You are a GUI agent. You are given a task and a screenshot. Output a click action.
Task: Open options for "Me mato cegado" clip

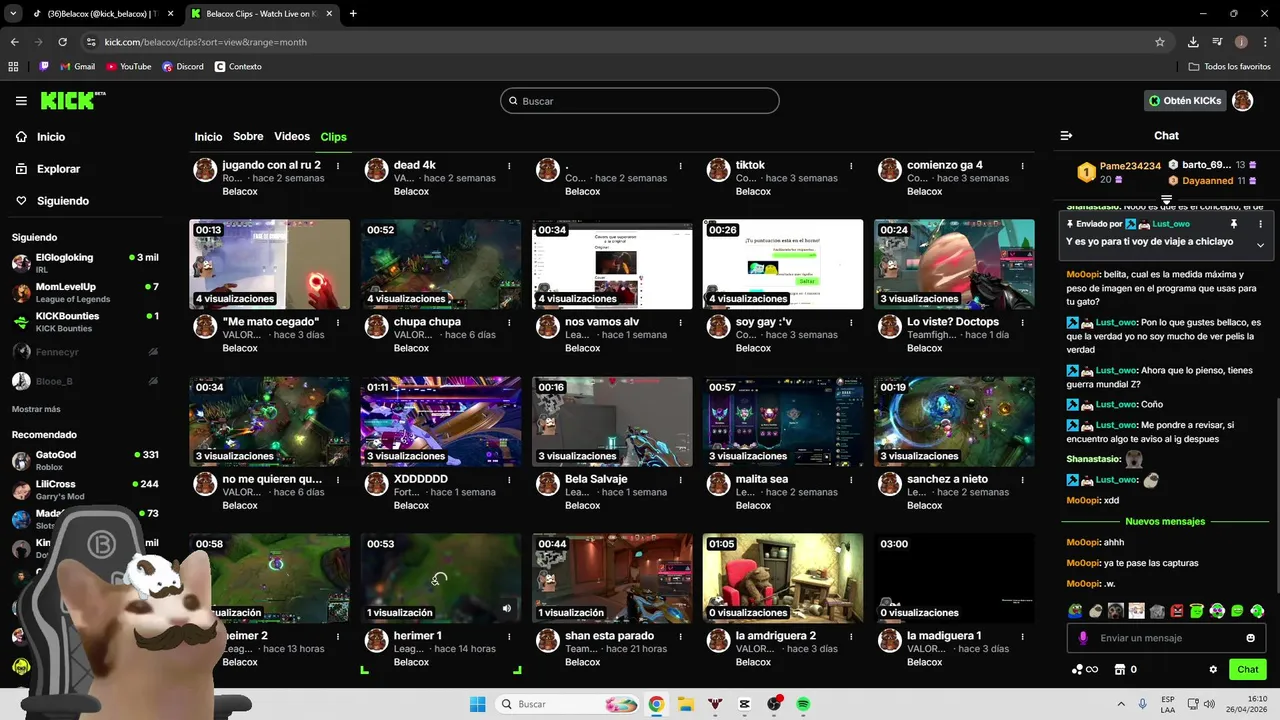(338, 322)
